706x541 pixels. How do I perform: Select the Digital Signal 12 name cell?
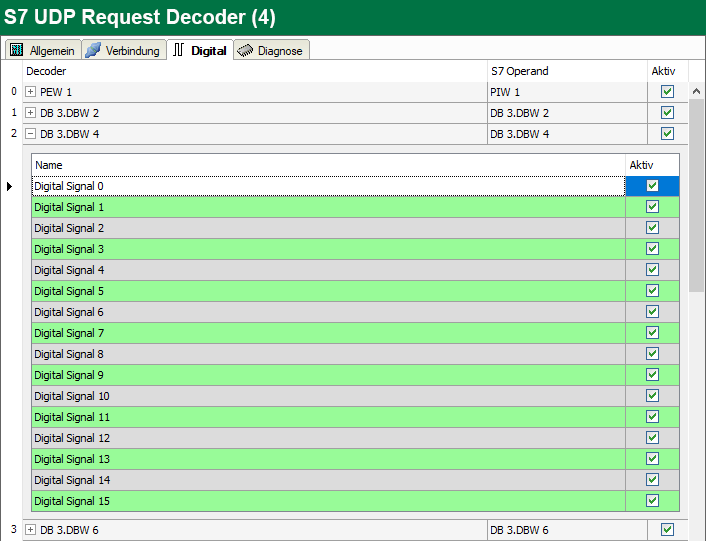[x=328, y=438]
